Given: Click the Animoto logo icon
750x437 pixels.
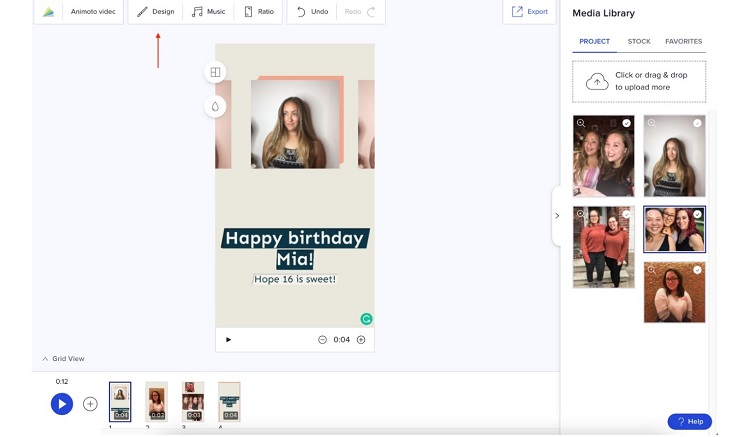Looking at the screenshot, I should click(48, 12).
